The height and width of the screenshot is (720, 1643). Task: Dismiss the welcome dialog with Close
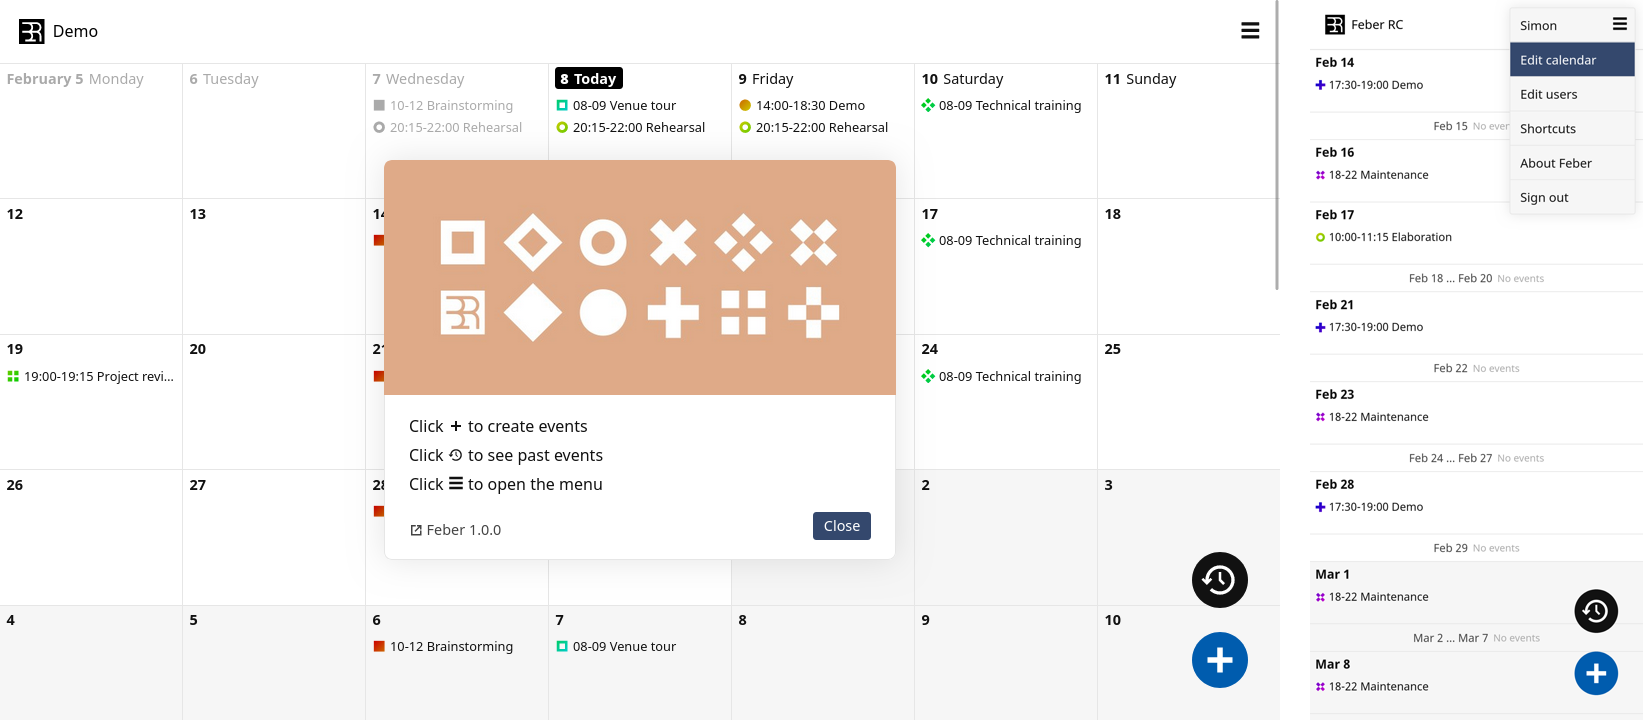[841, 525]
